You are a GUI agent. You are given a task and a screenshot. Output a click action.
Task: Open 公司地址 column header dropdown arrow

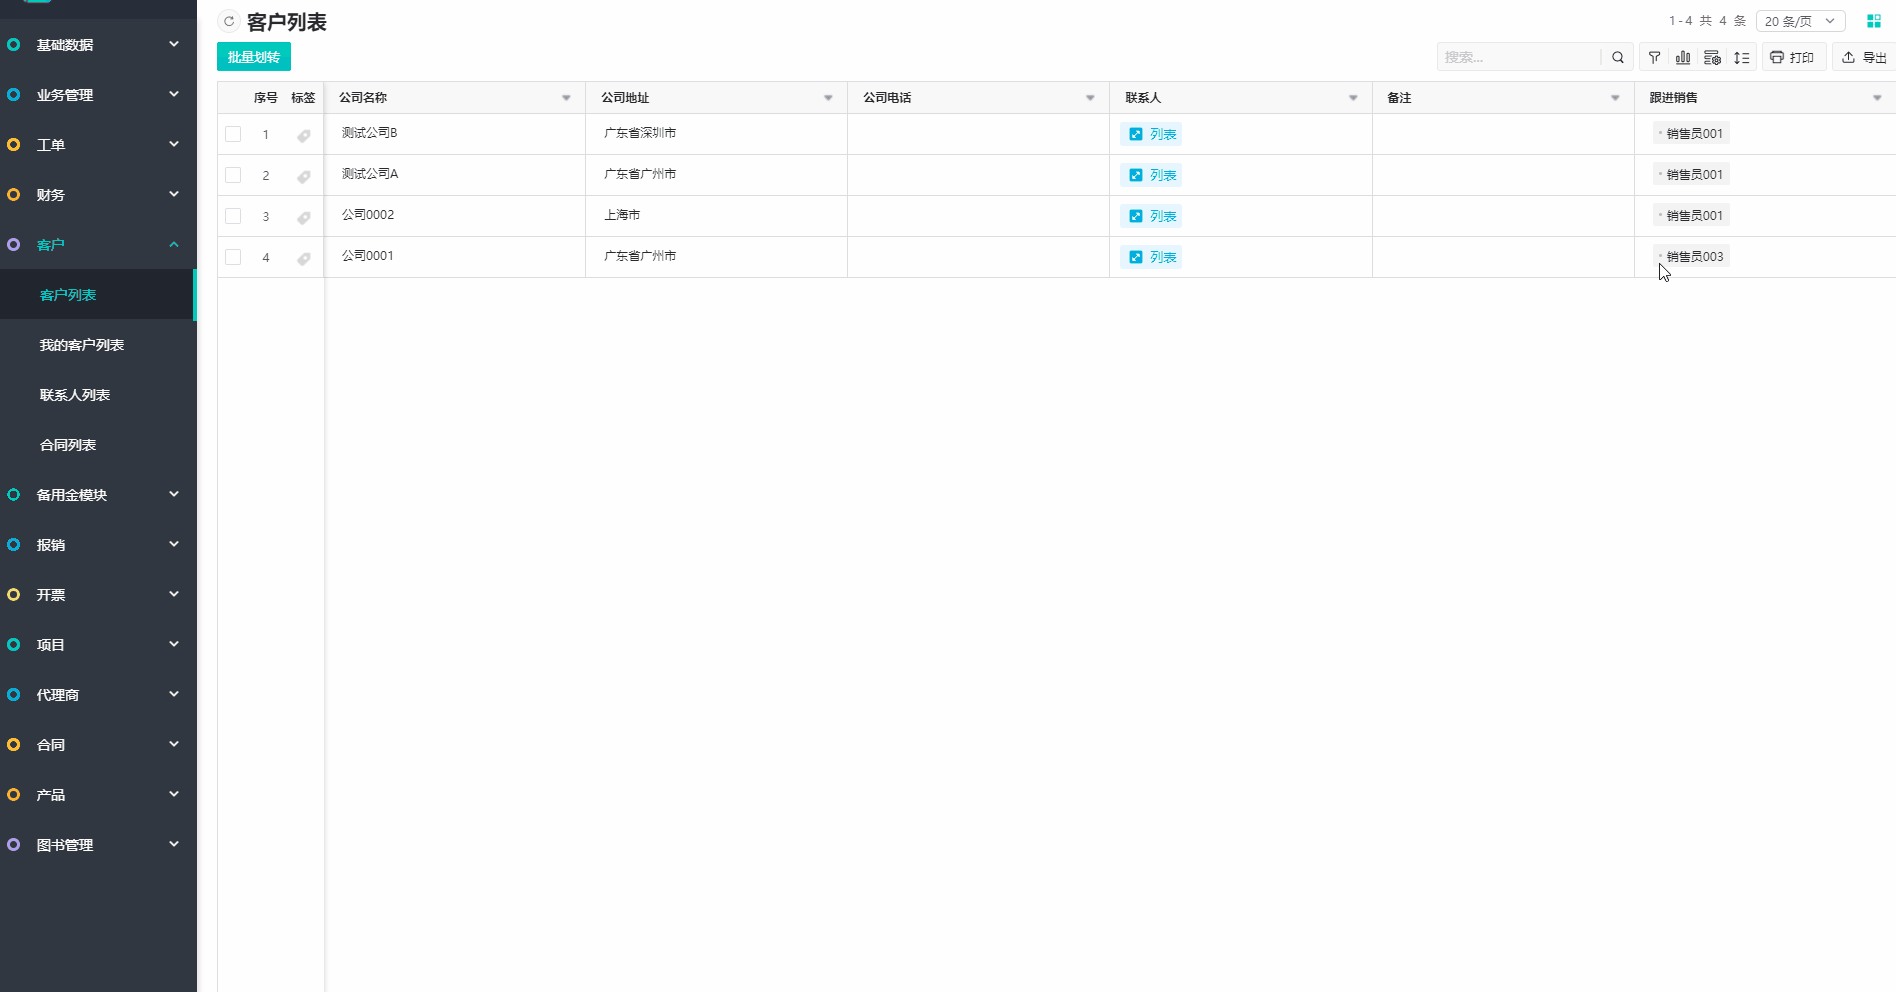pyautogui.click(x=828, y=98)
